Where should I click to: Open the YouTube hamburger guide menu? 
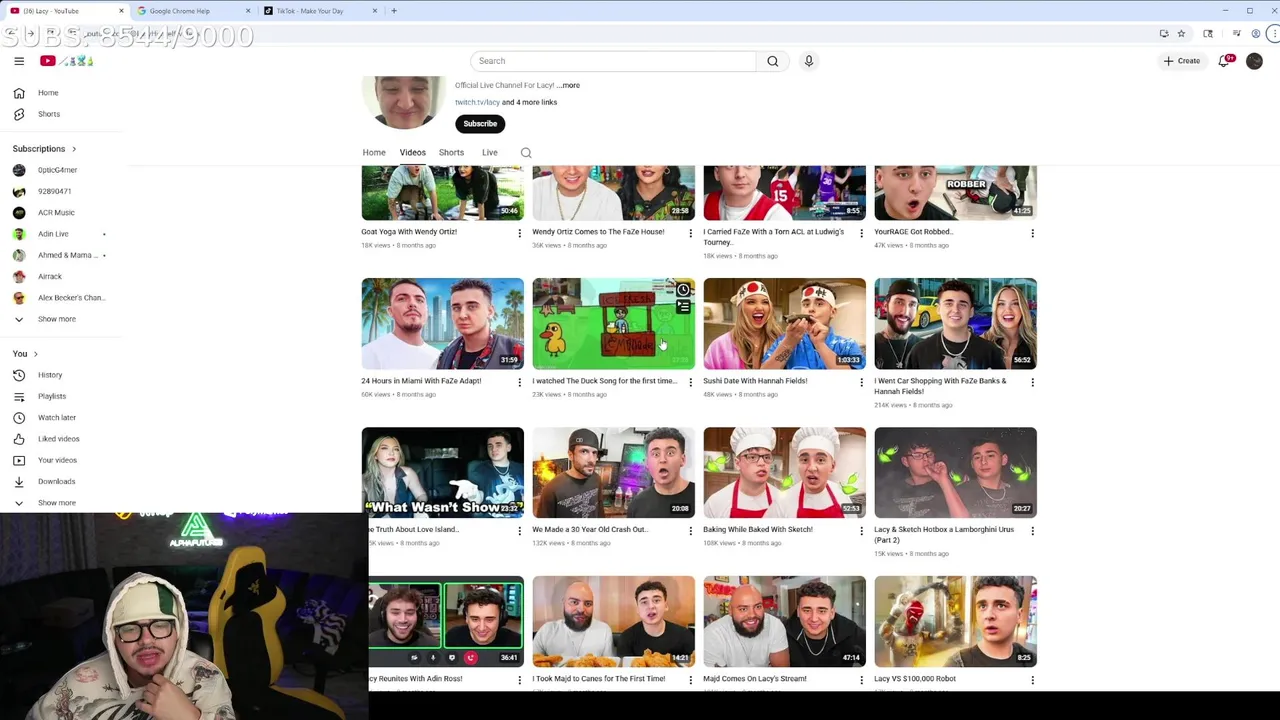(x=19, y=61)
